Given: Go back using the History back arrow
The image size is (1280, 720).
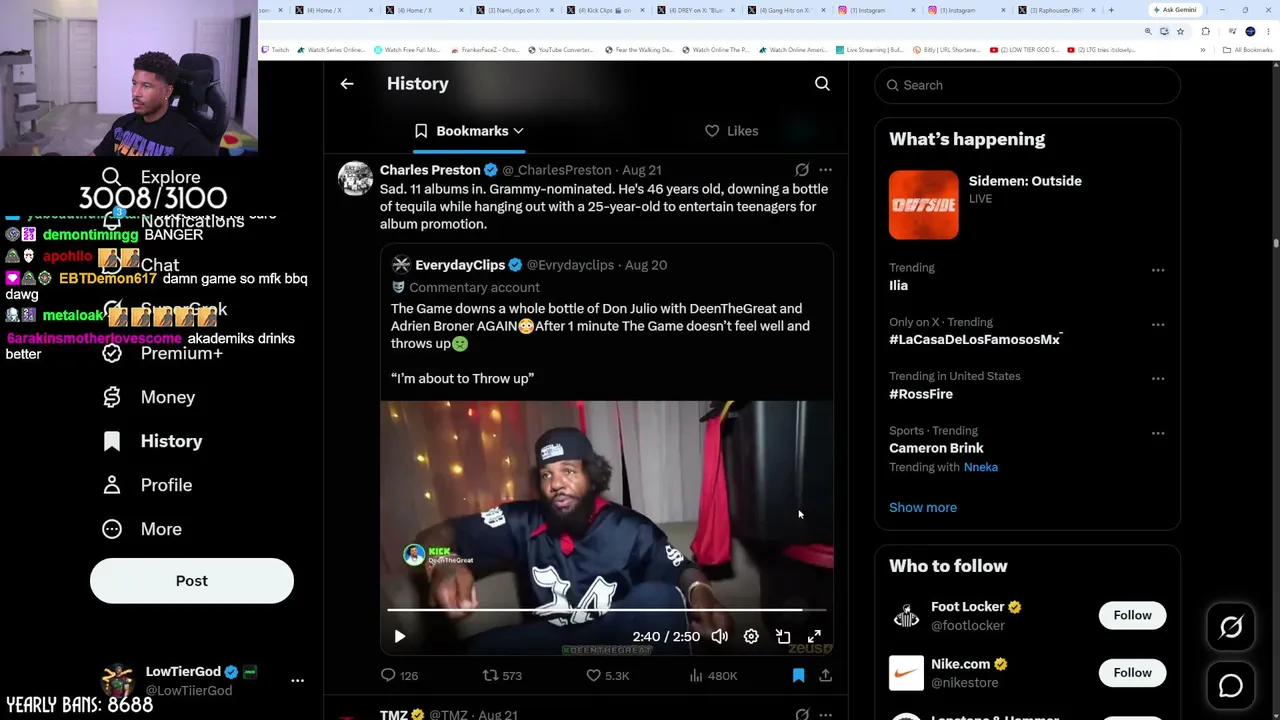Looking at the screenshot, I should [347, 84].
